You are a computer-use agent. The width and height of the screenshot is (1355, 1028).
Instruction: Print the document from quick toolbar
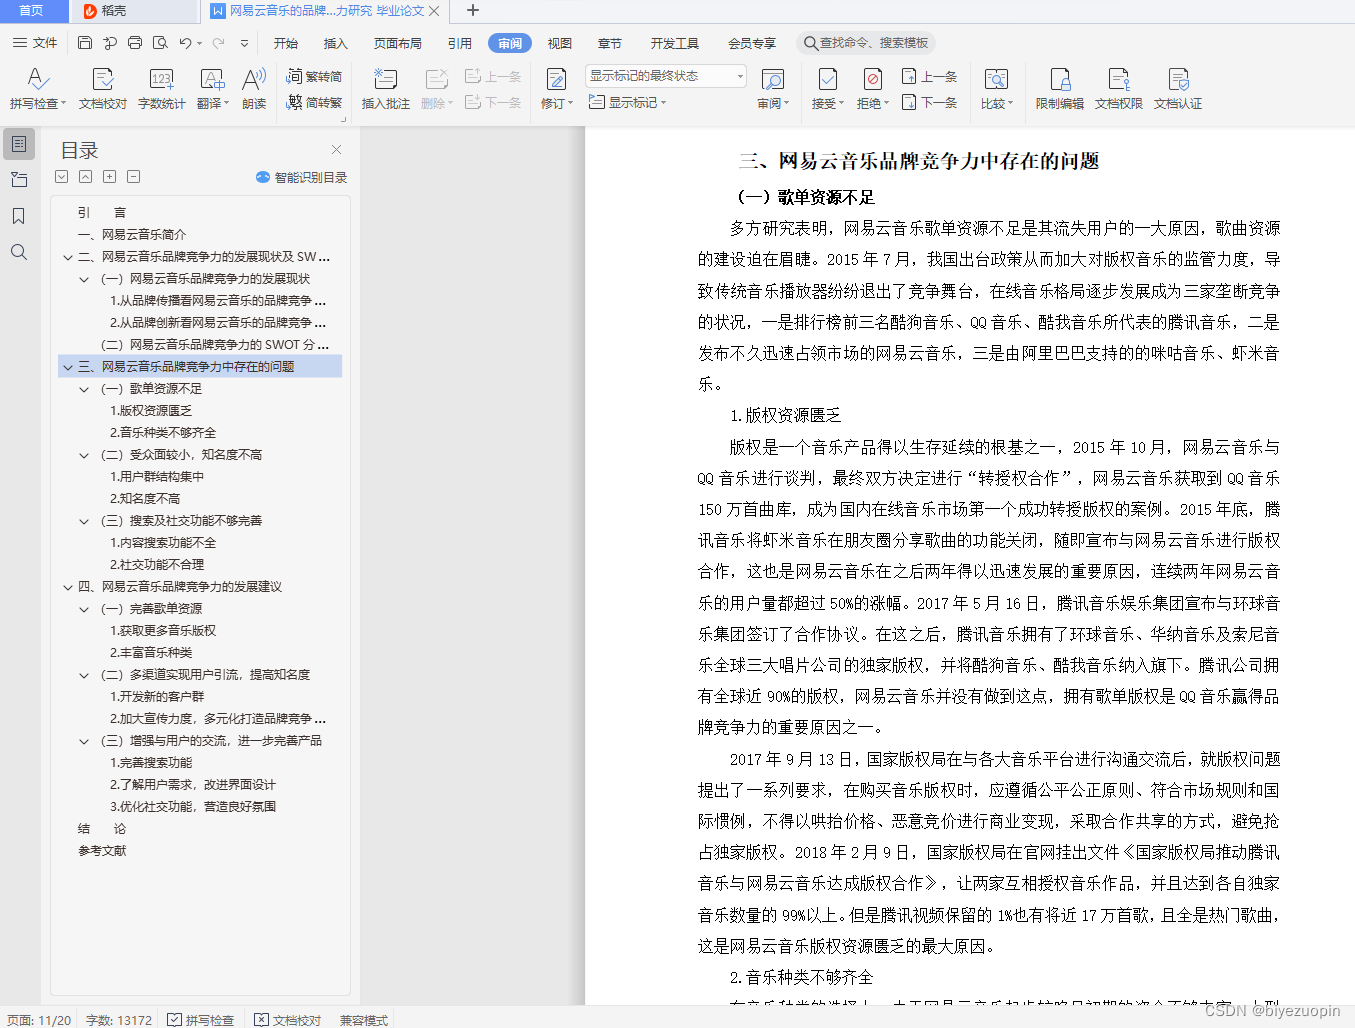pyautogui.click(x=135, y=43)
